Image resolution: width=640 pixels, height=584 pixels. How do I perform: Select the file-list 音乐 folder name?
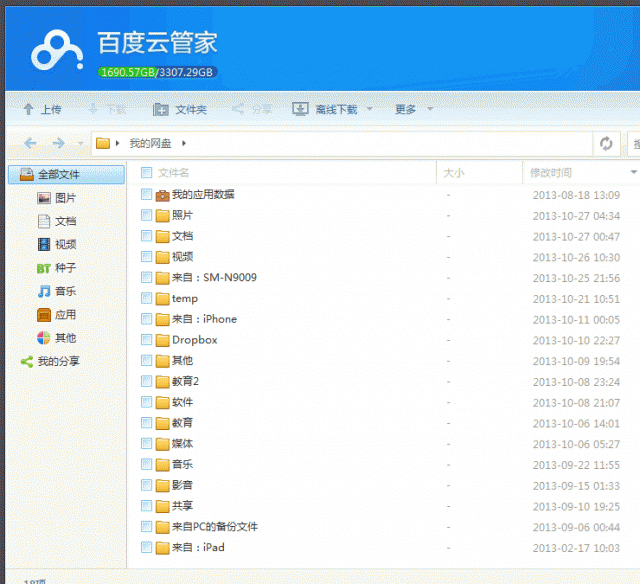182,464
